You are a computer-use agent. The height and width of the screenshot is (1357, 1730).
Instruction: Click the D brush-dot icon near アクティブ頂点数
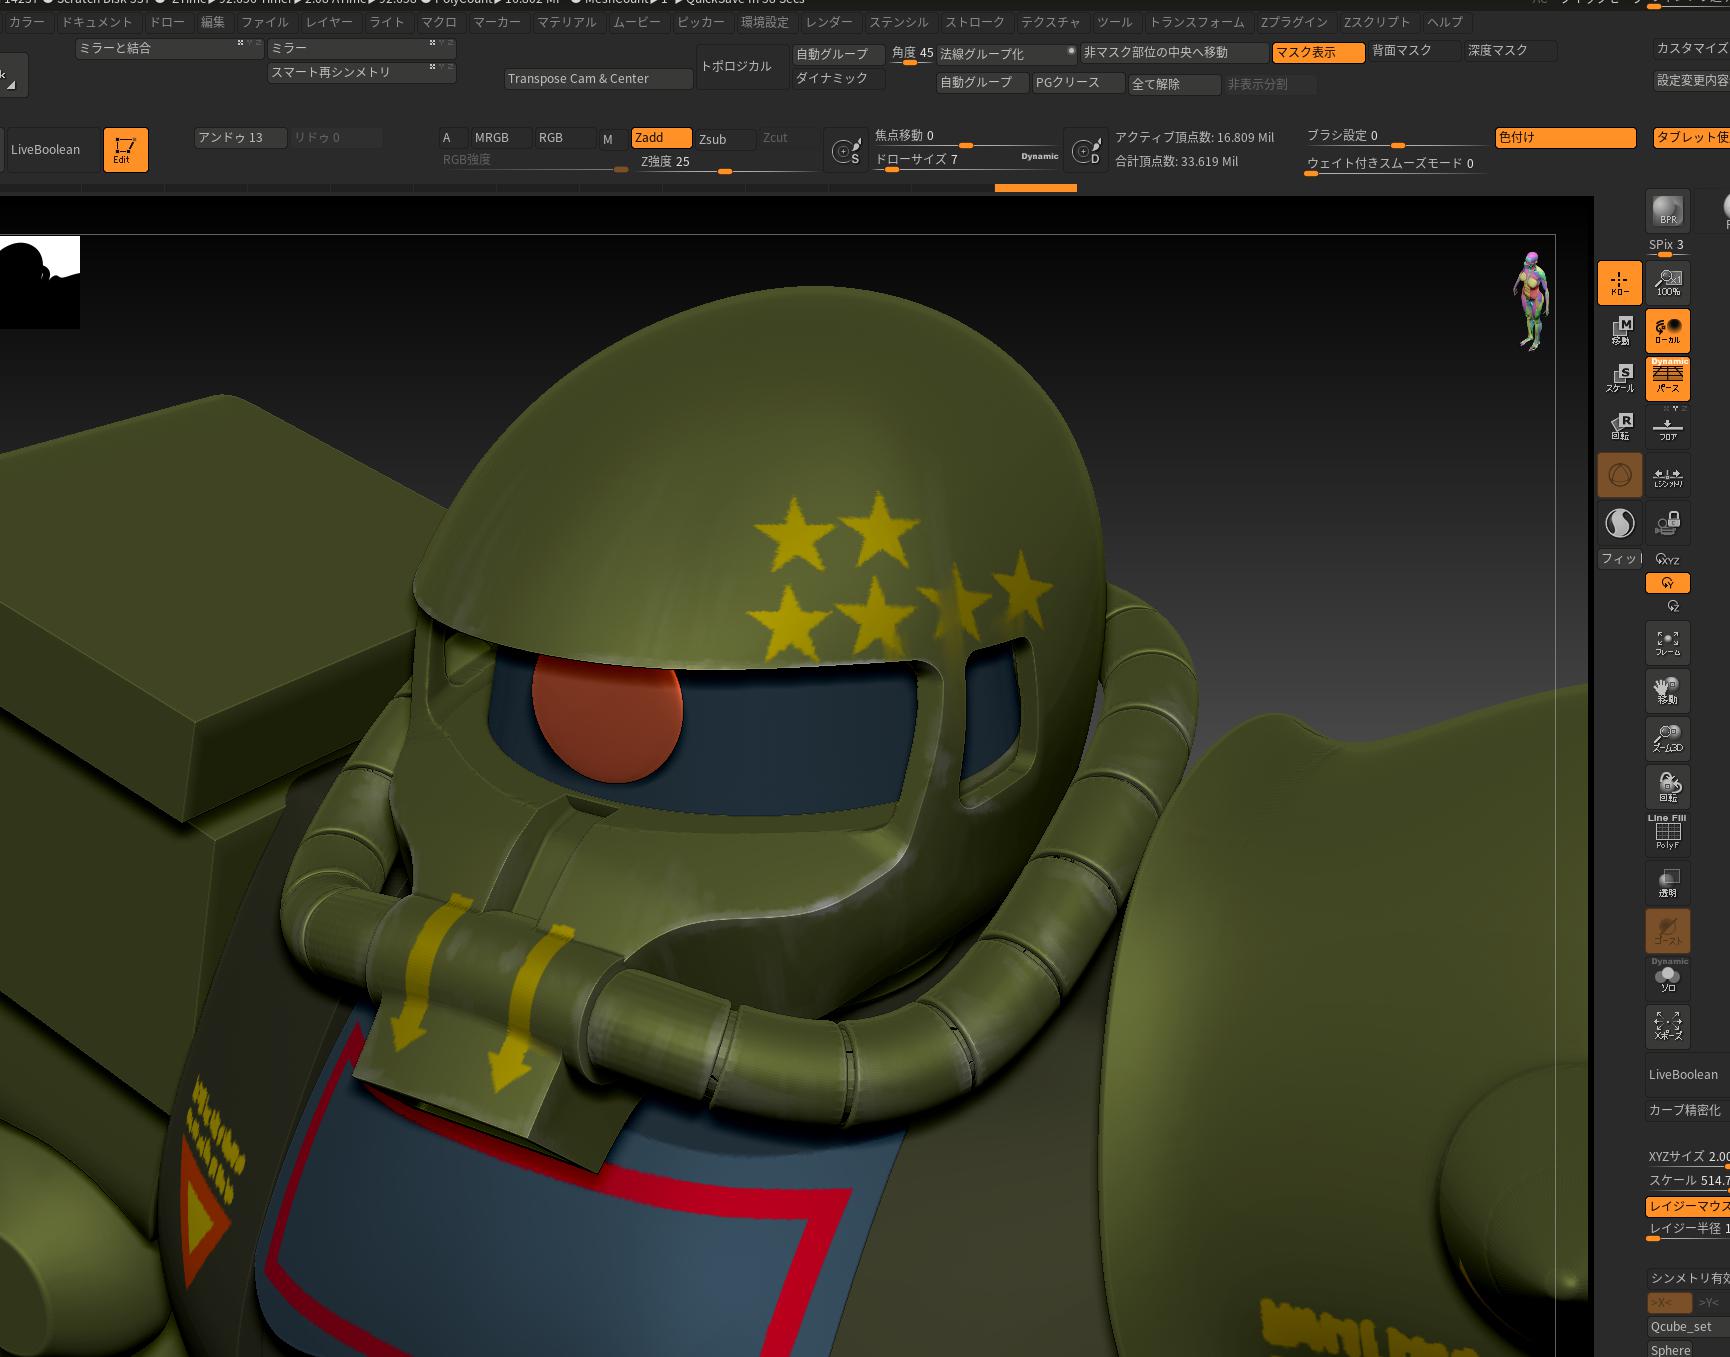click(1086, 151)
